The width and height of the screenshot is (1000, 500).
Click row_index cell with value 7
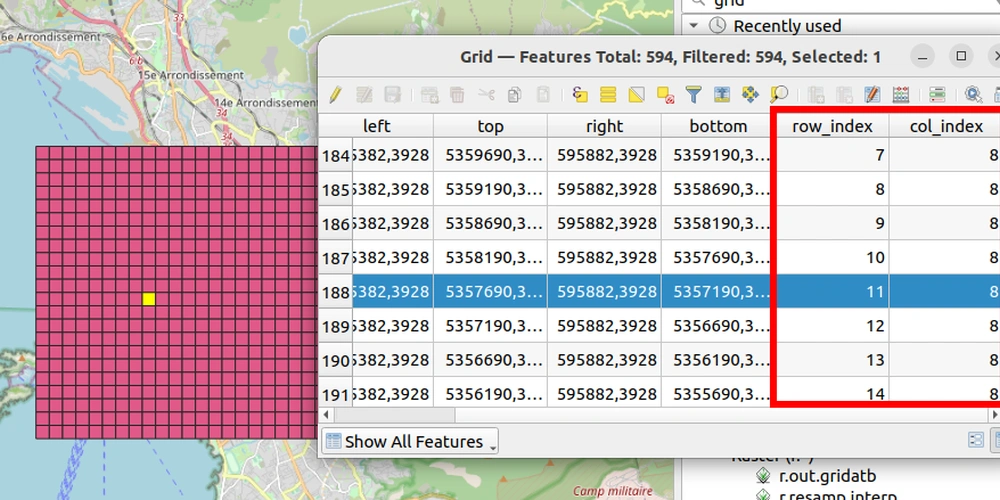tap(832, 155)
